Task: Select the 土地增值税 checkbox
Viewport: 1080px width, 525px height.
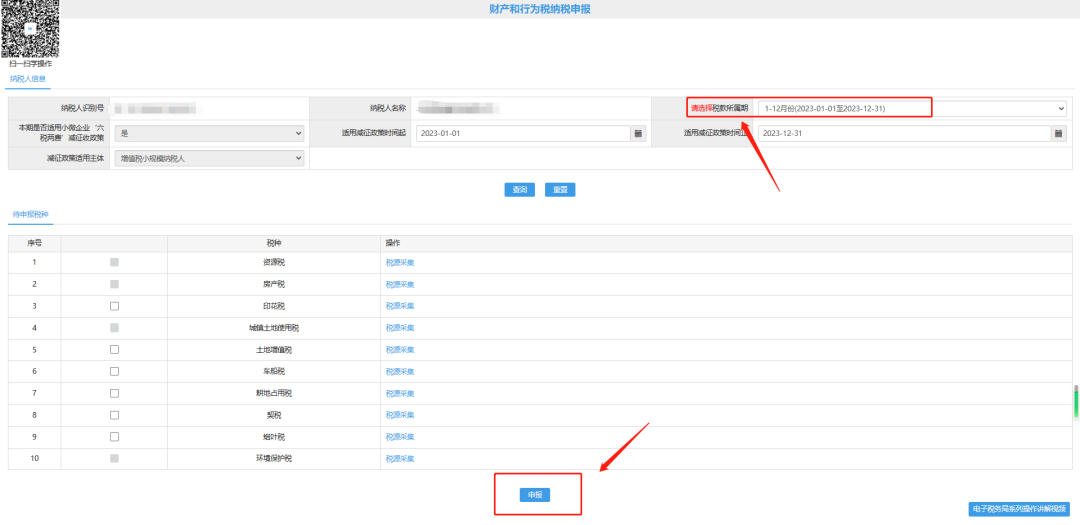Action: point(114,349)
